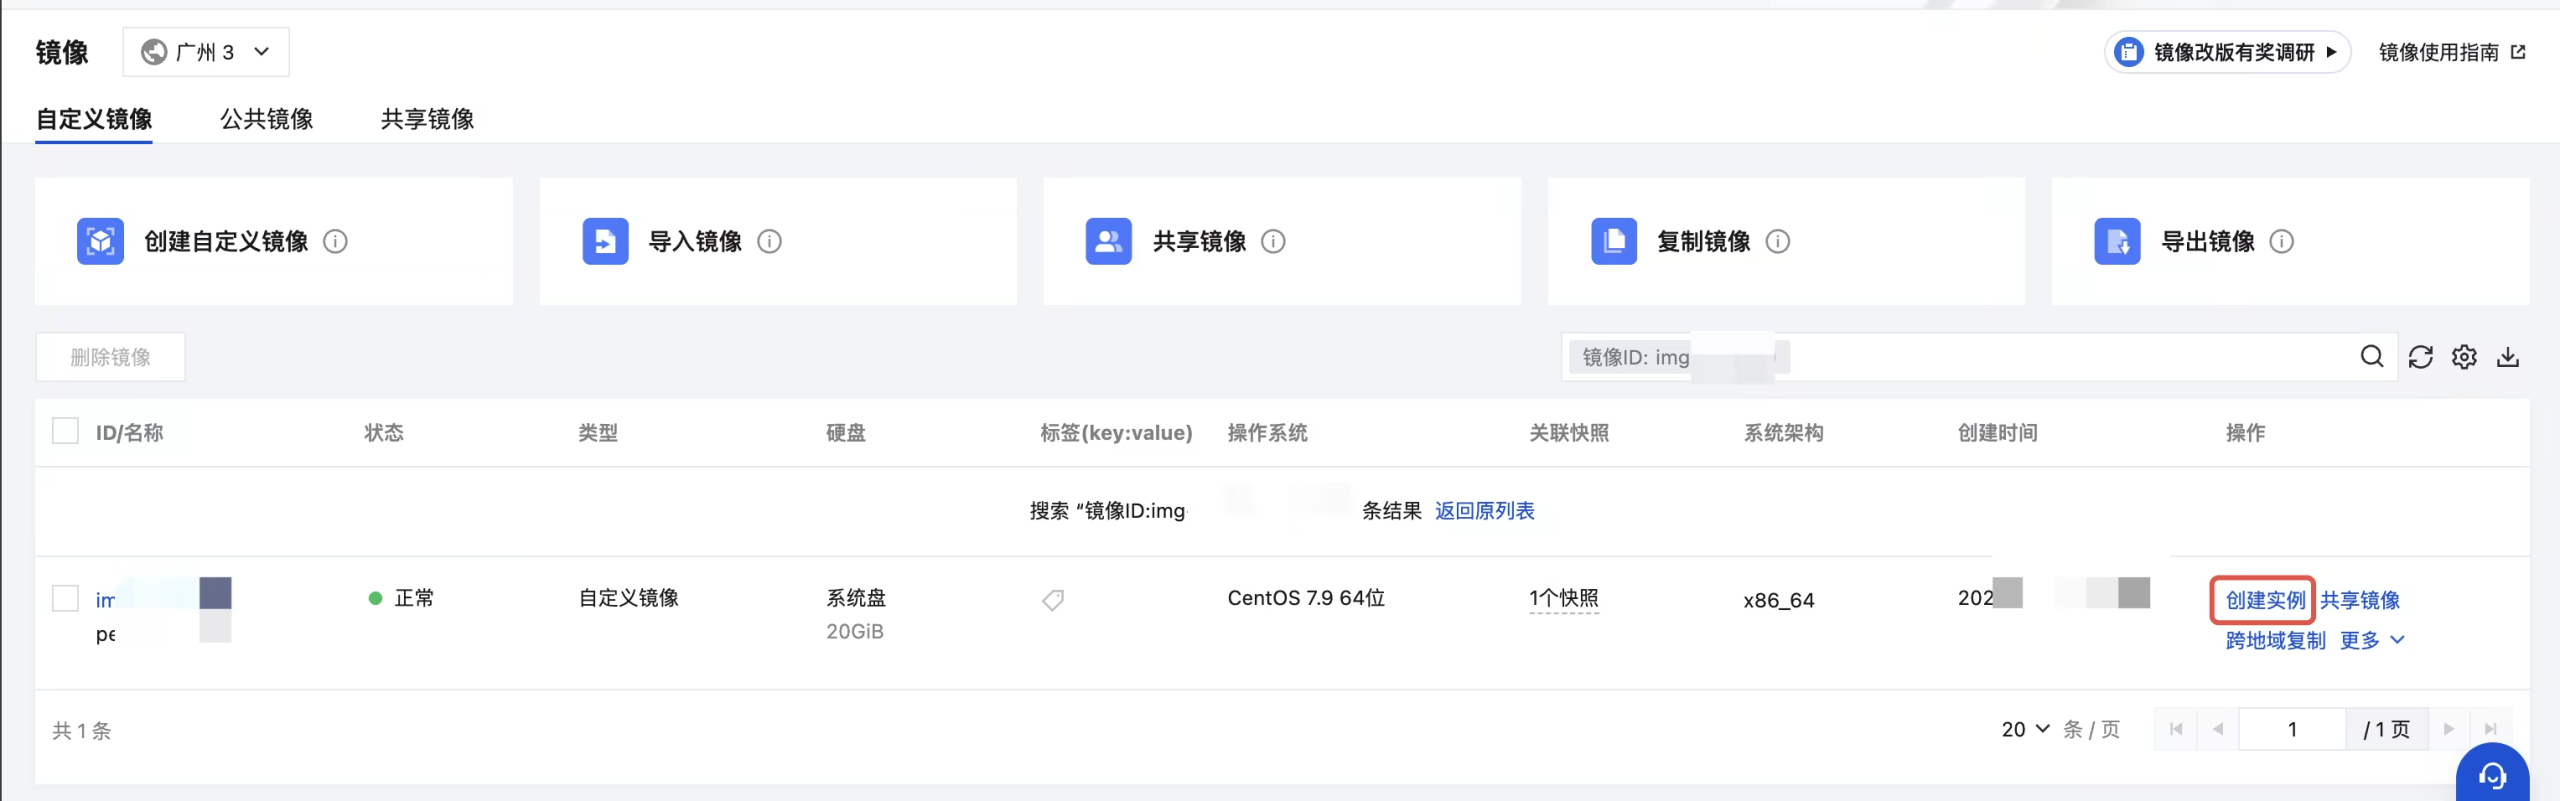
Task: Open table column settings gear
Action: (2464, 357)
